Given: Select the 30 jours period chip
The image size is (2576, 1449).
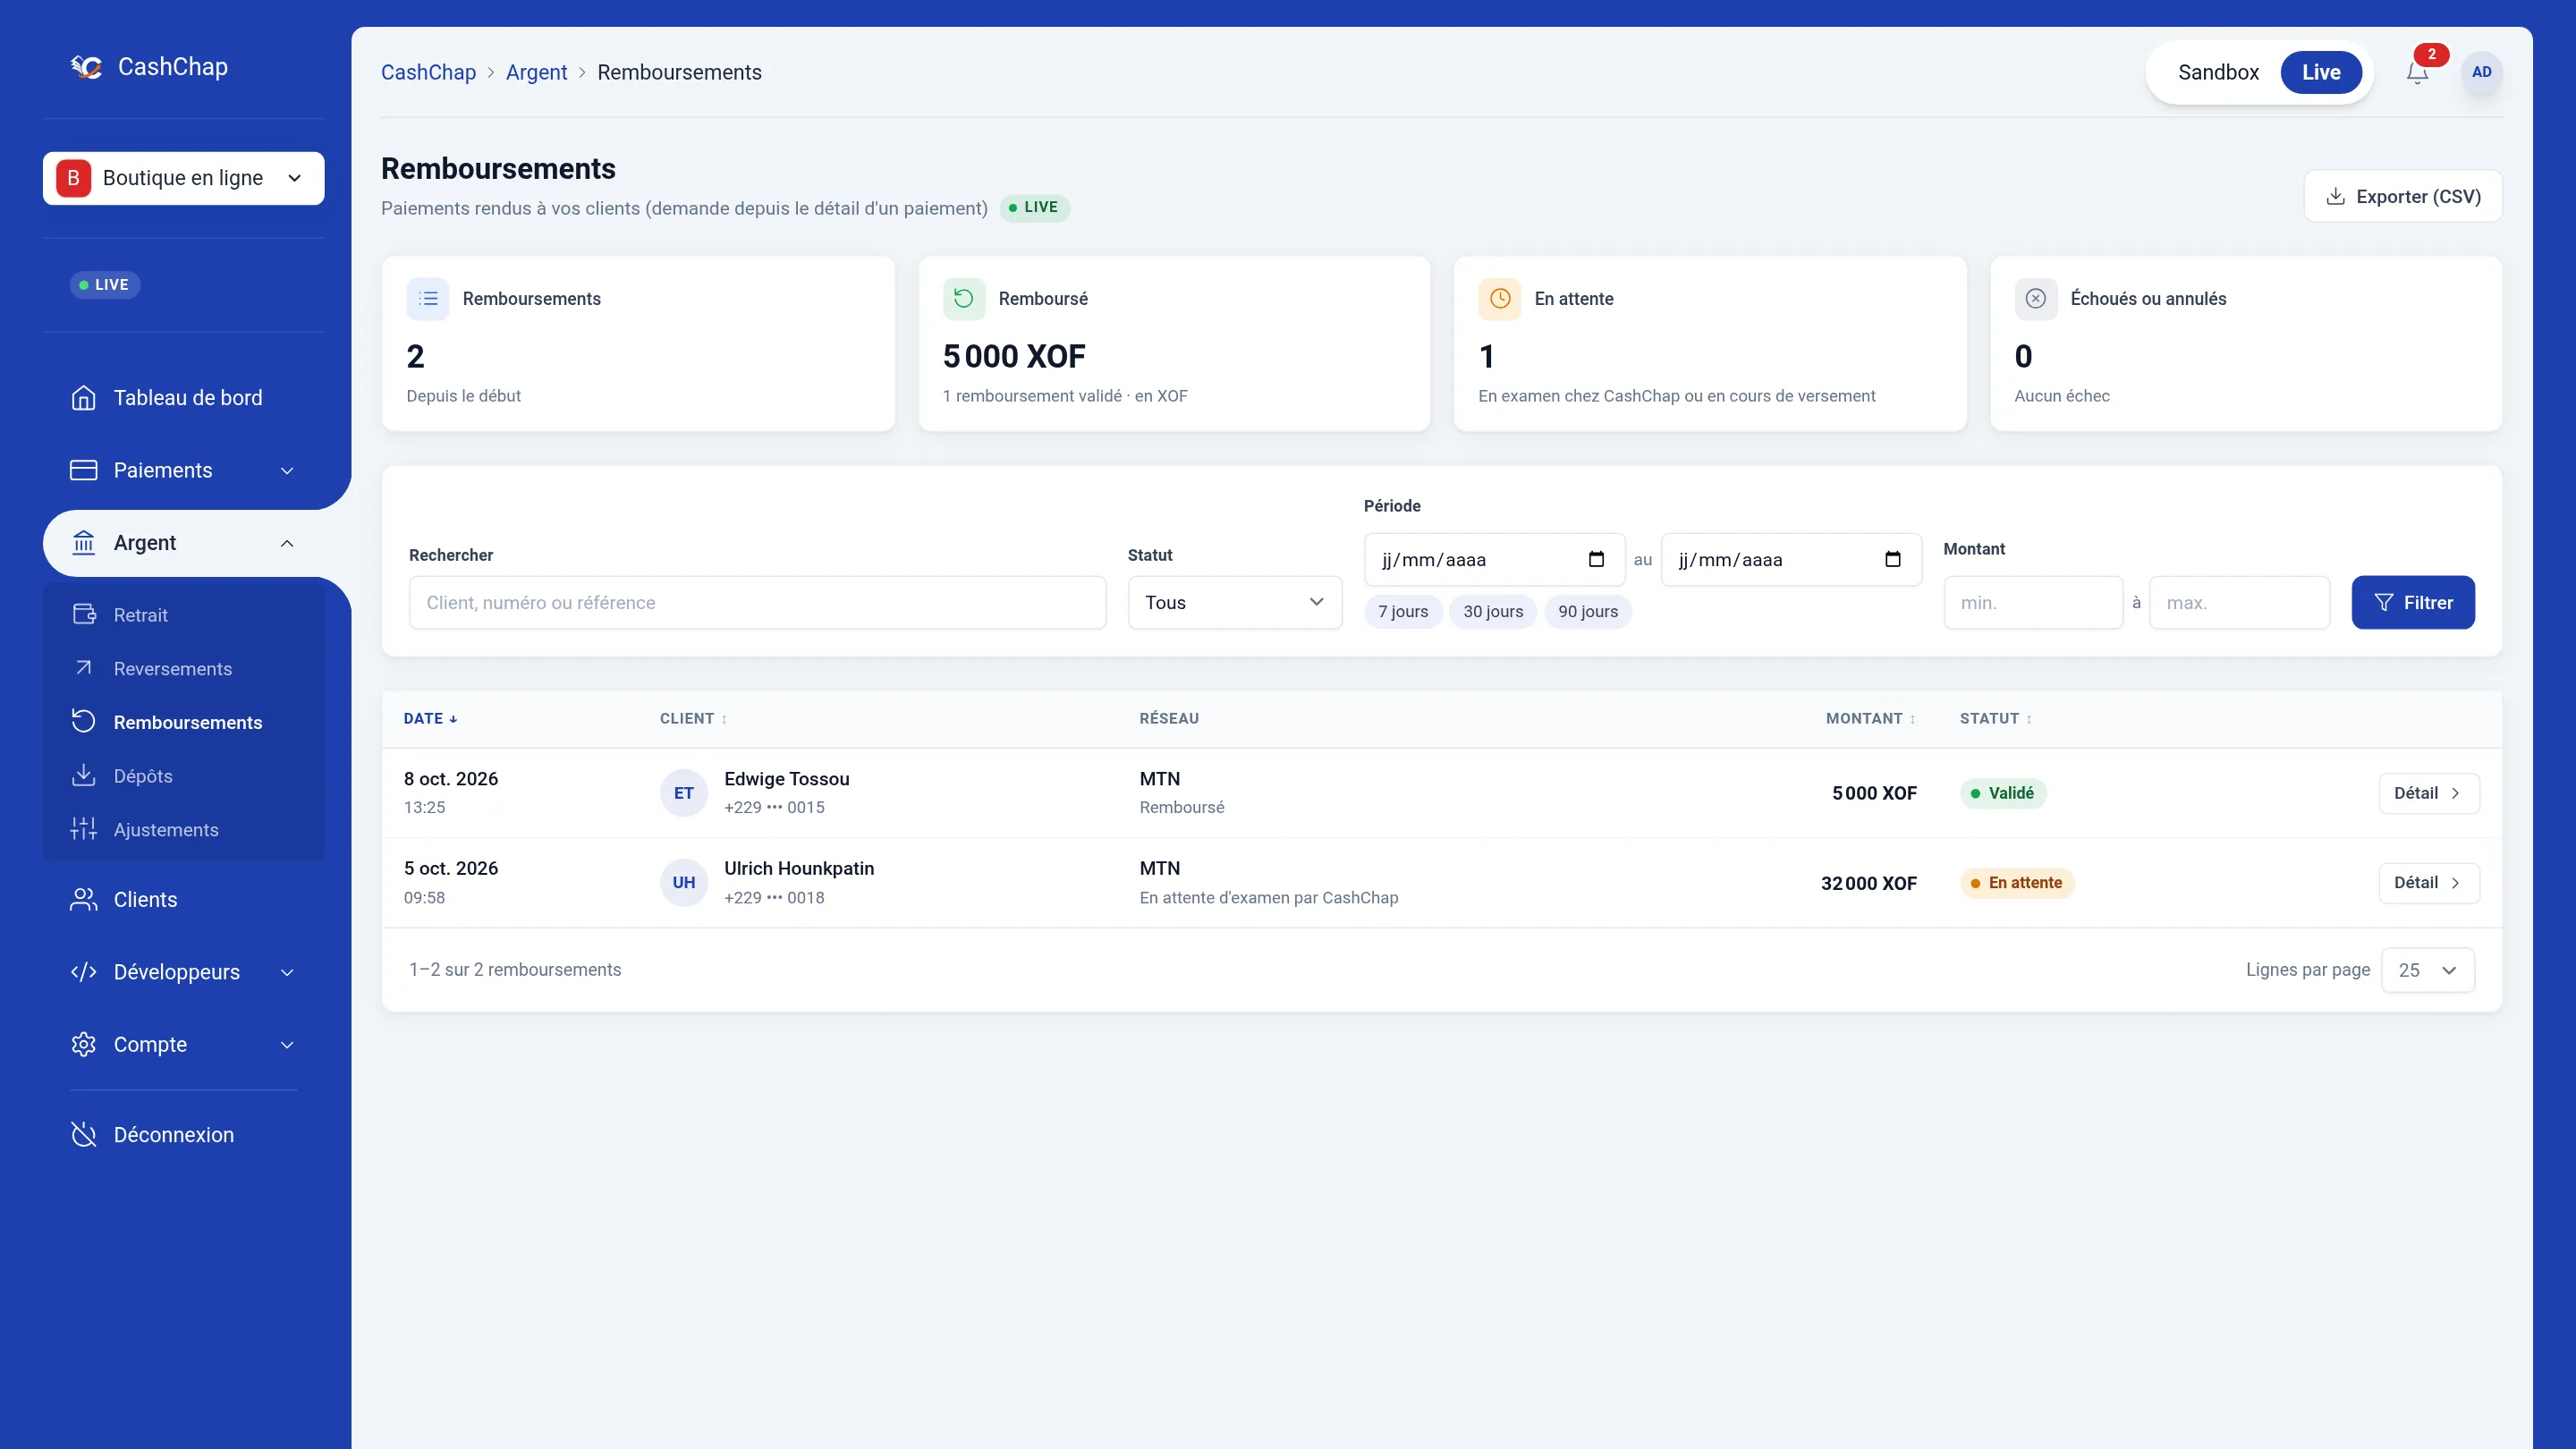Looking at the screenshot, I should coord(1493,612).
